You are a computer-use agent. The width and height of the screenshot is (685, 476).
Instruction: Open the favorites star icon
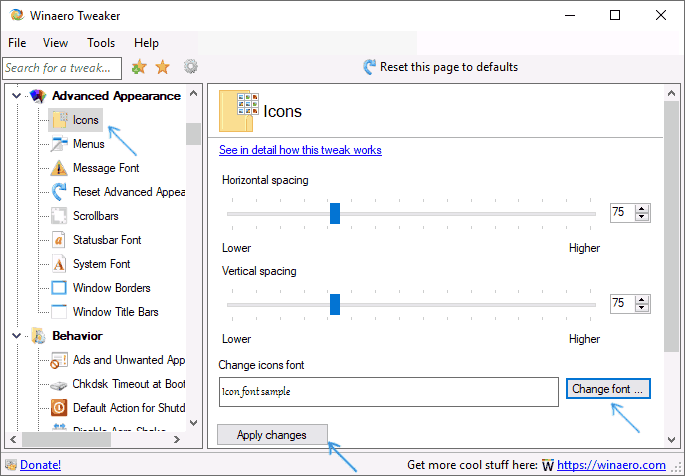coord(163,67)
